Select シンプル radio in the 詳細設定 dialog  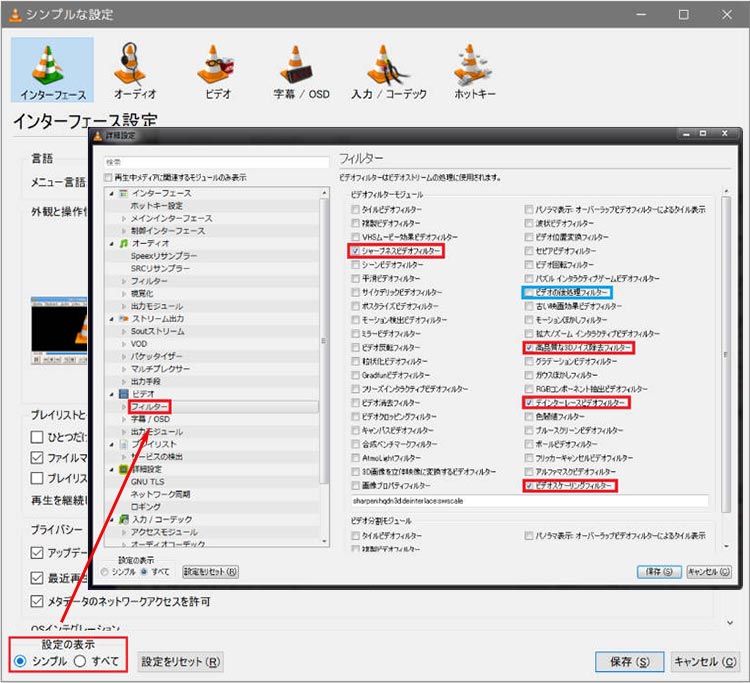(105, 572)
